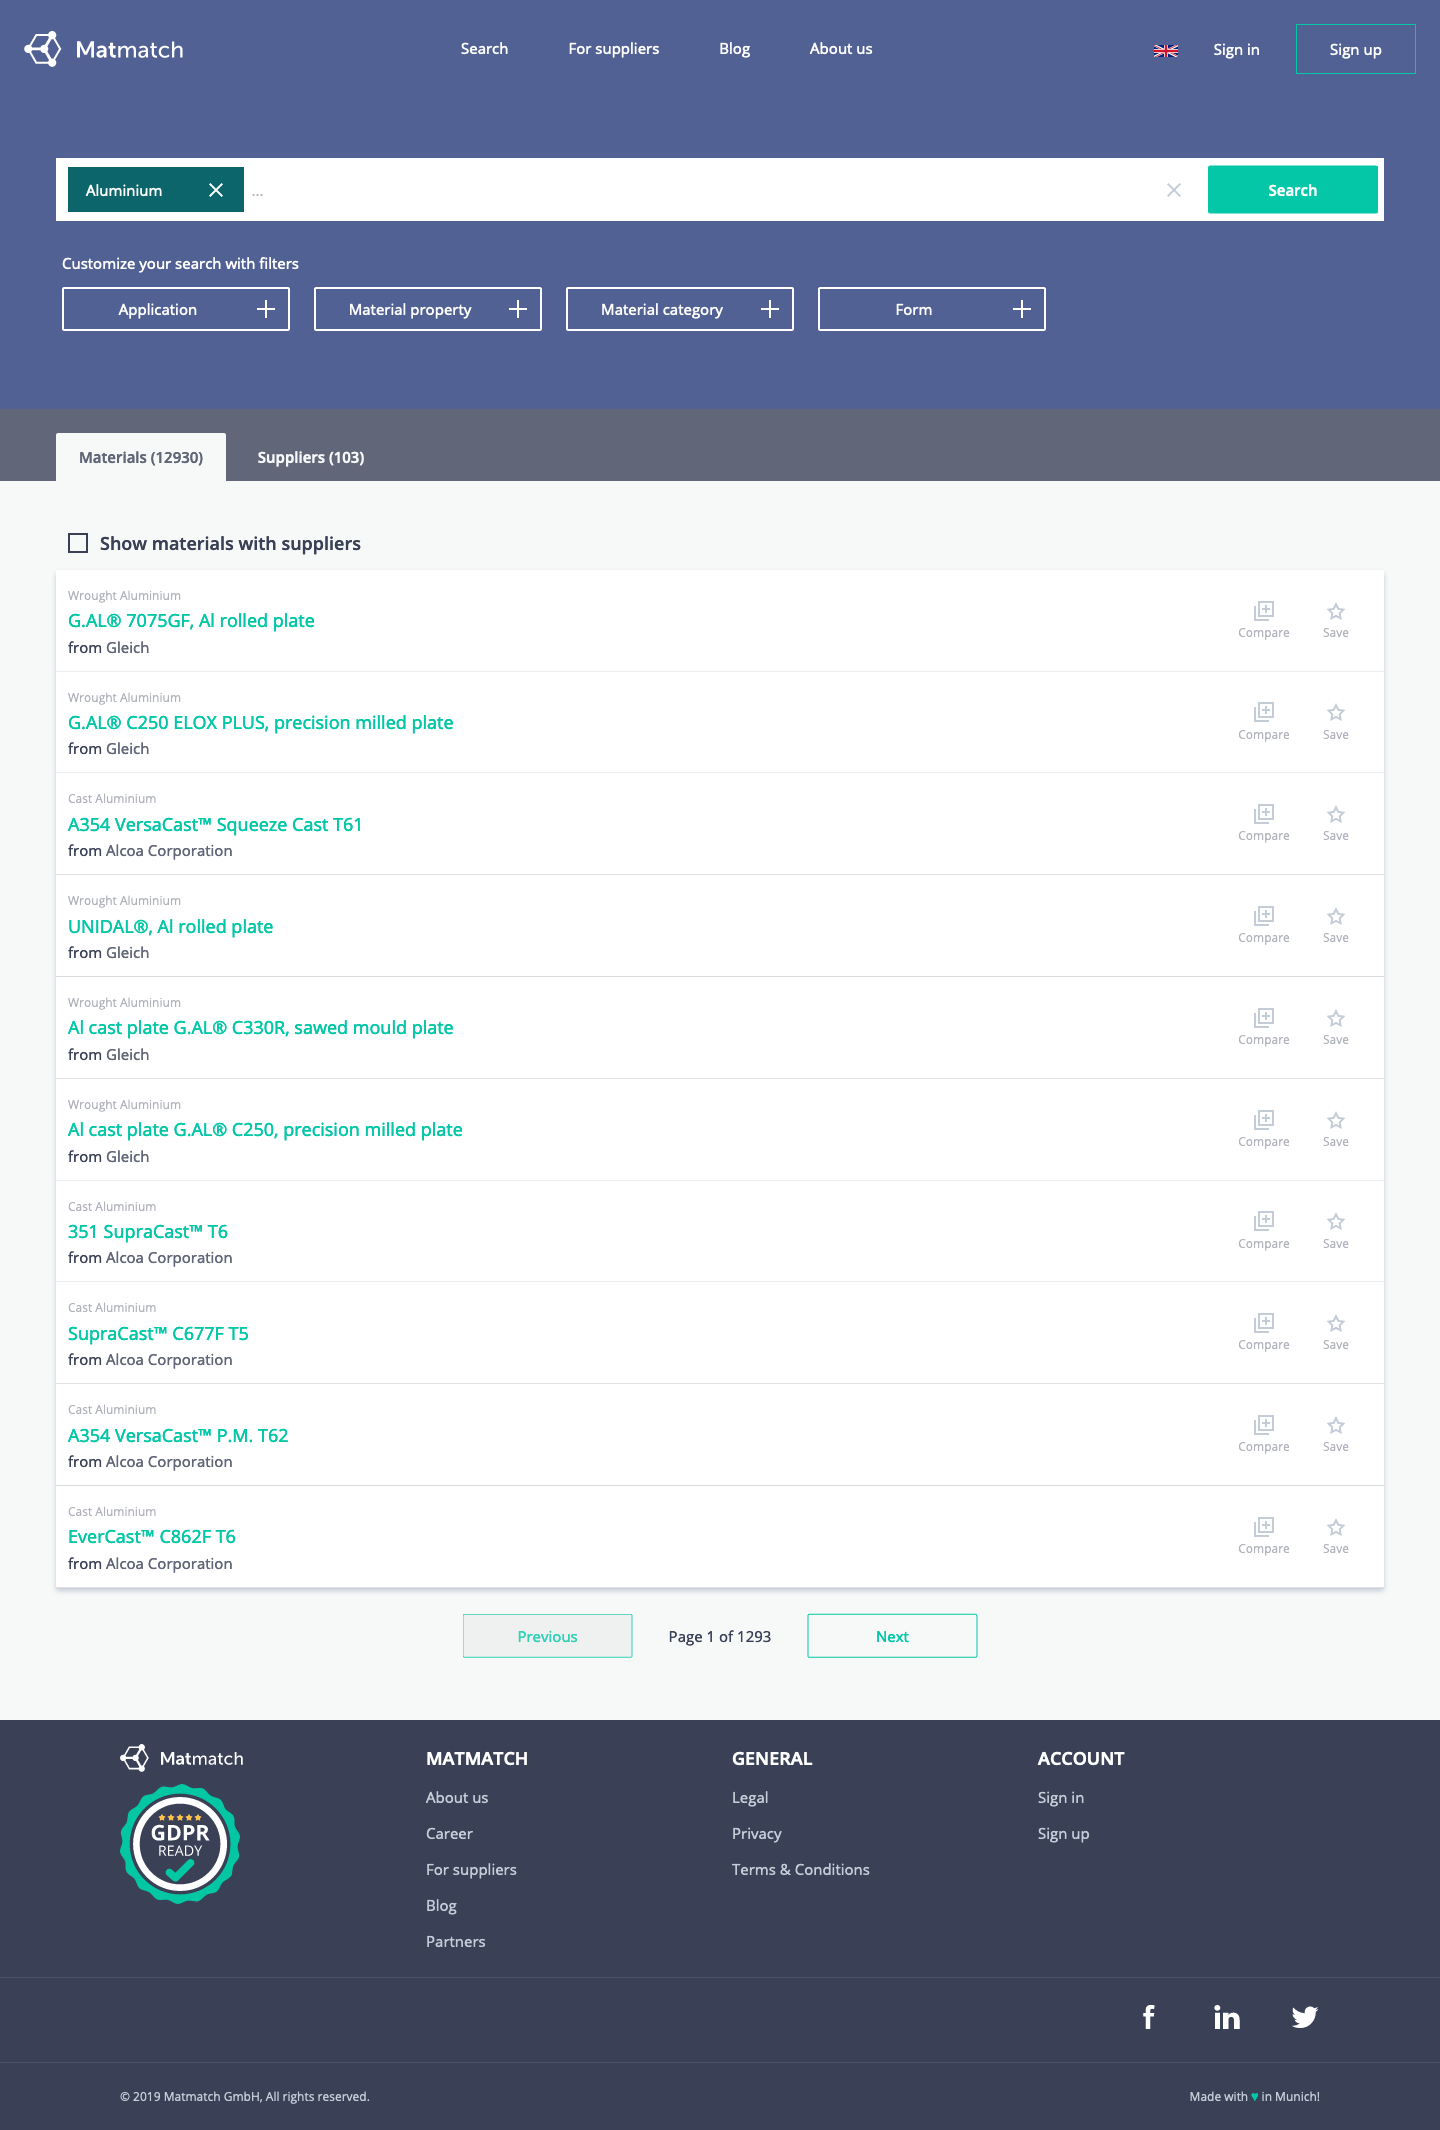The width and height of the screenshot is (1440, 2130).
Task: Expand the Material property filter
Action: click(428, 309)
